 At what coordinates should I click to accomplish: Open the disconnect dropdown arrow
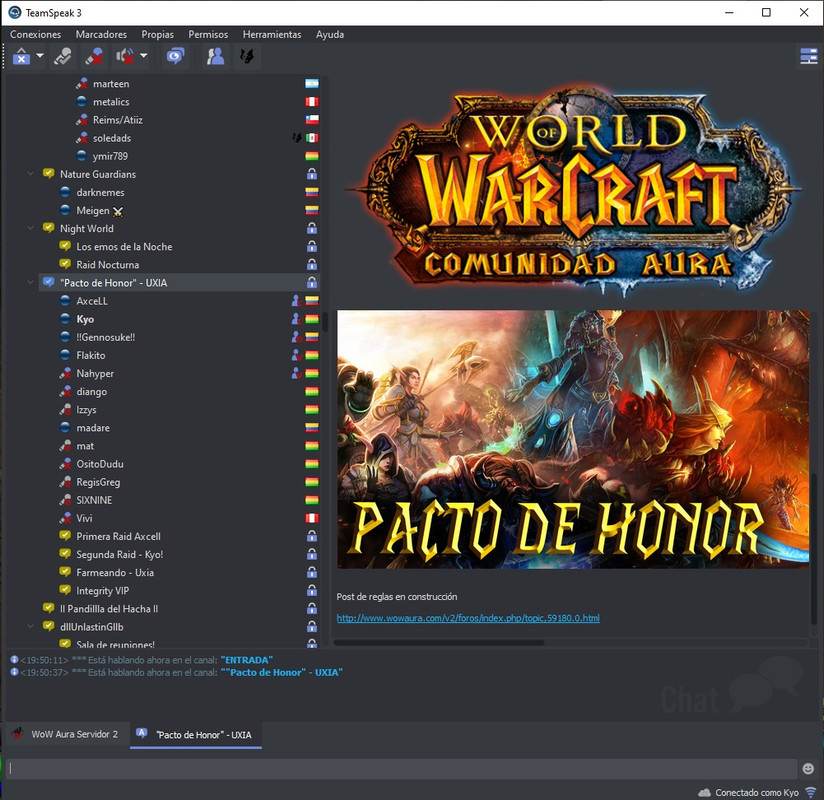click(39, 55)
